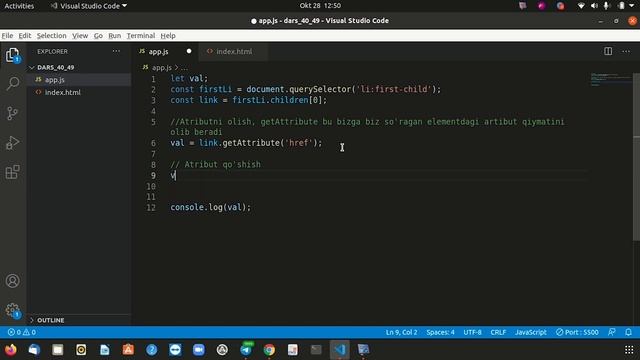Open the Source Control view icon
This screenshot has width=640, height=360.
click(x=13, y=113)
